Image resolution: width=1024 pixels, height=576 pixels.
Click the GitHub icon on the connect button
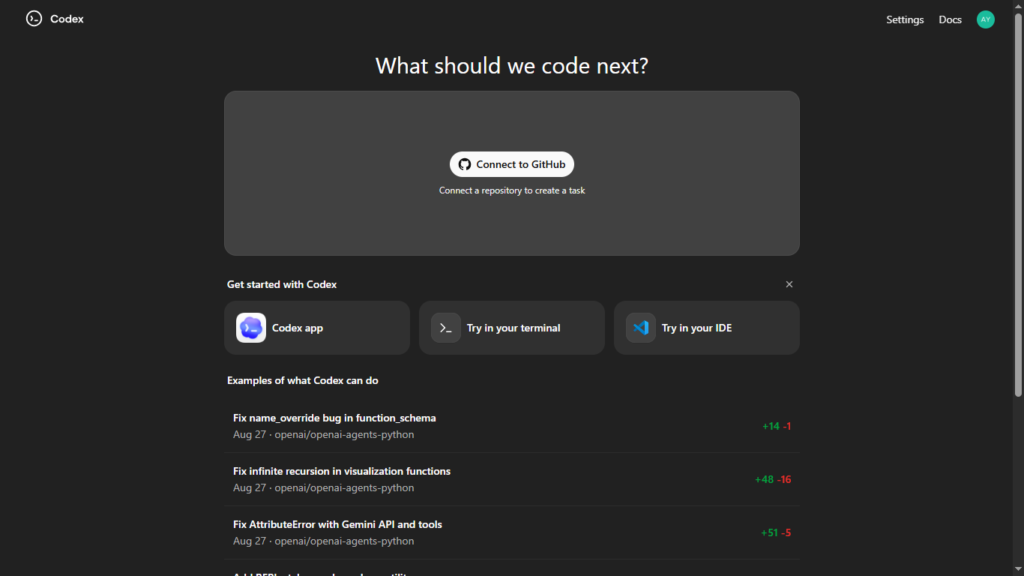(x=463, y=164)
